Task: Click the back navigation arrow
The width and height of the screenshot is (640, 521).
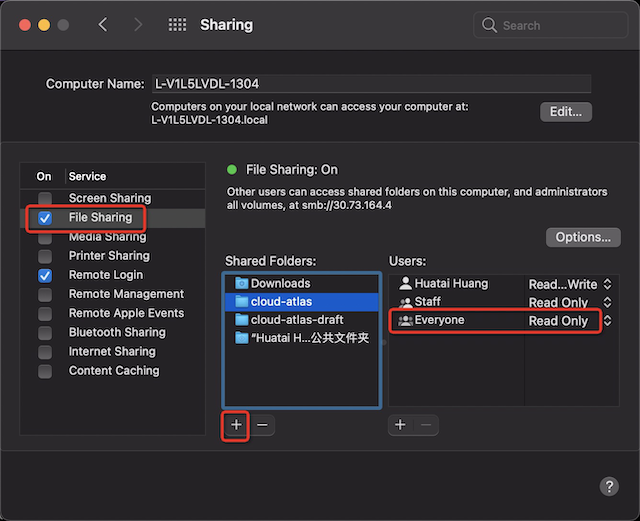Action: click(103, 25)
